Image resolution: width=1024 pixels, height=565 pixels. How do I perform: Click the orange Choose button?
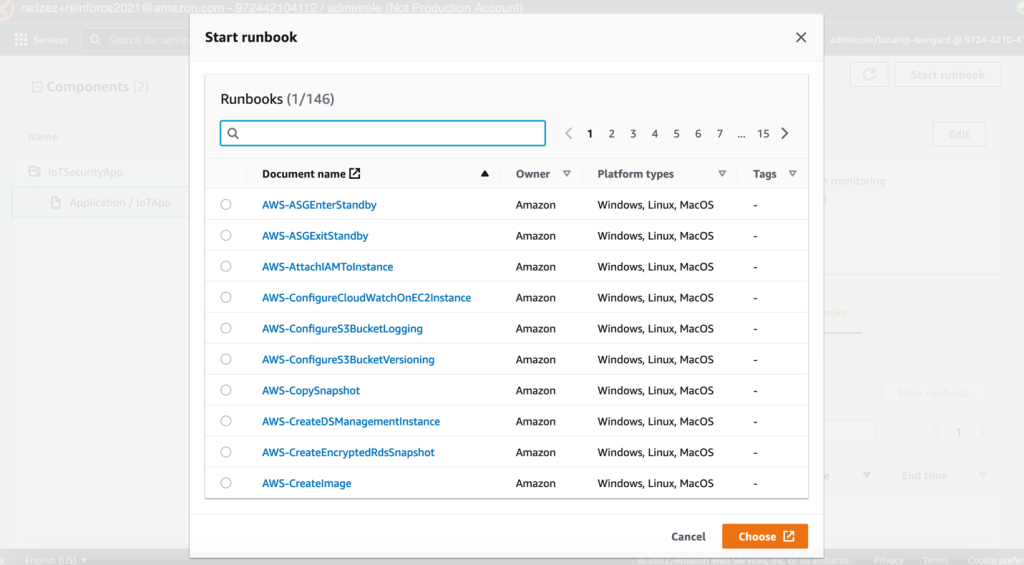[765, 536]
